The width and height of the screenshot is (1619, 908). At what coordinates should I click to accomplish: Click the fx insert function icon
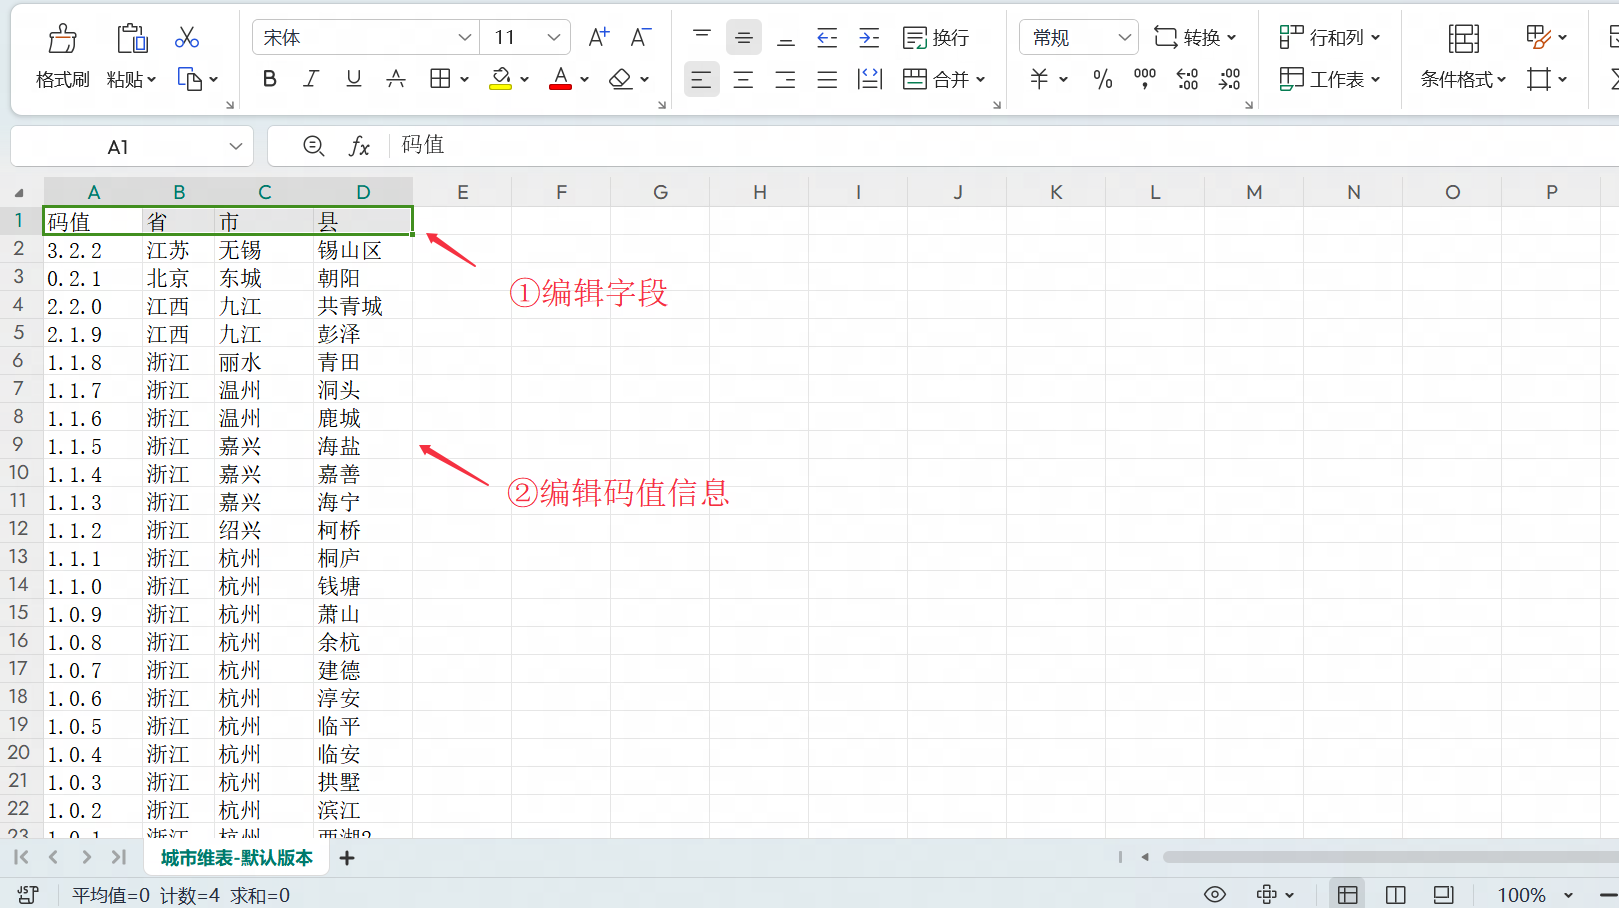coord(359,147)
